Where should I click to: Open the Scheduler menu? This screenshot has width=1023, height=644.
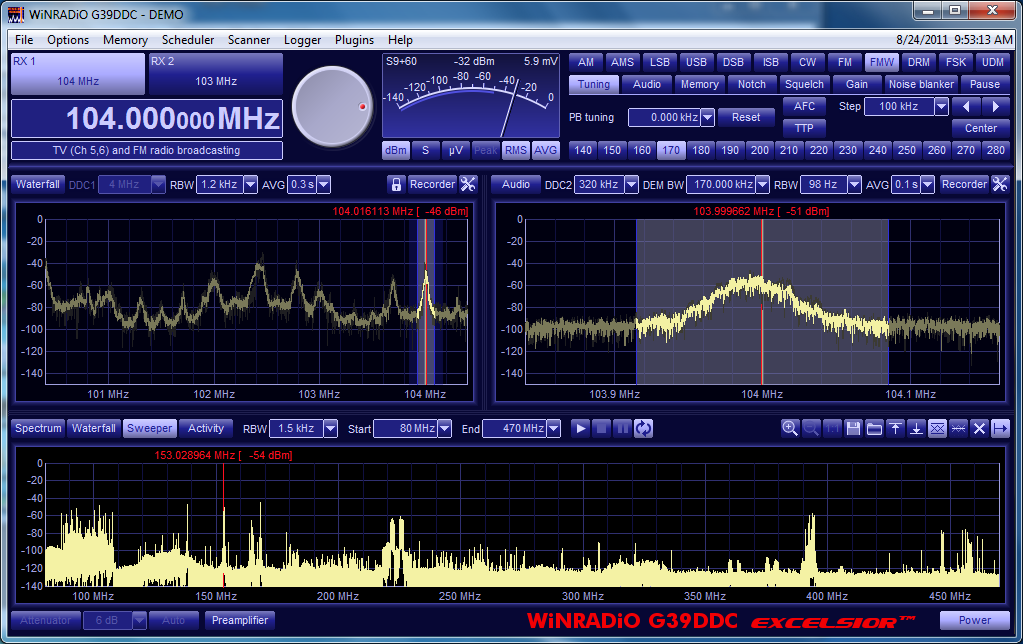(x=188, y=40)
